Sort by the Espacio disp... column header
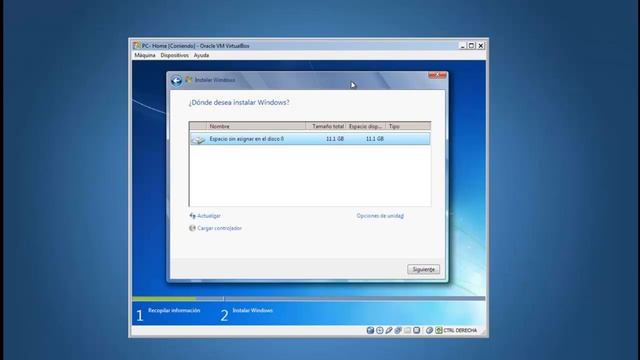This screenshot has height=360, width=640. tap(365, 127)
